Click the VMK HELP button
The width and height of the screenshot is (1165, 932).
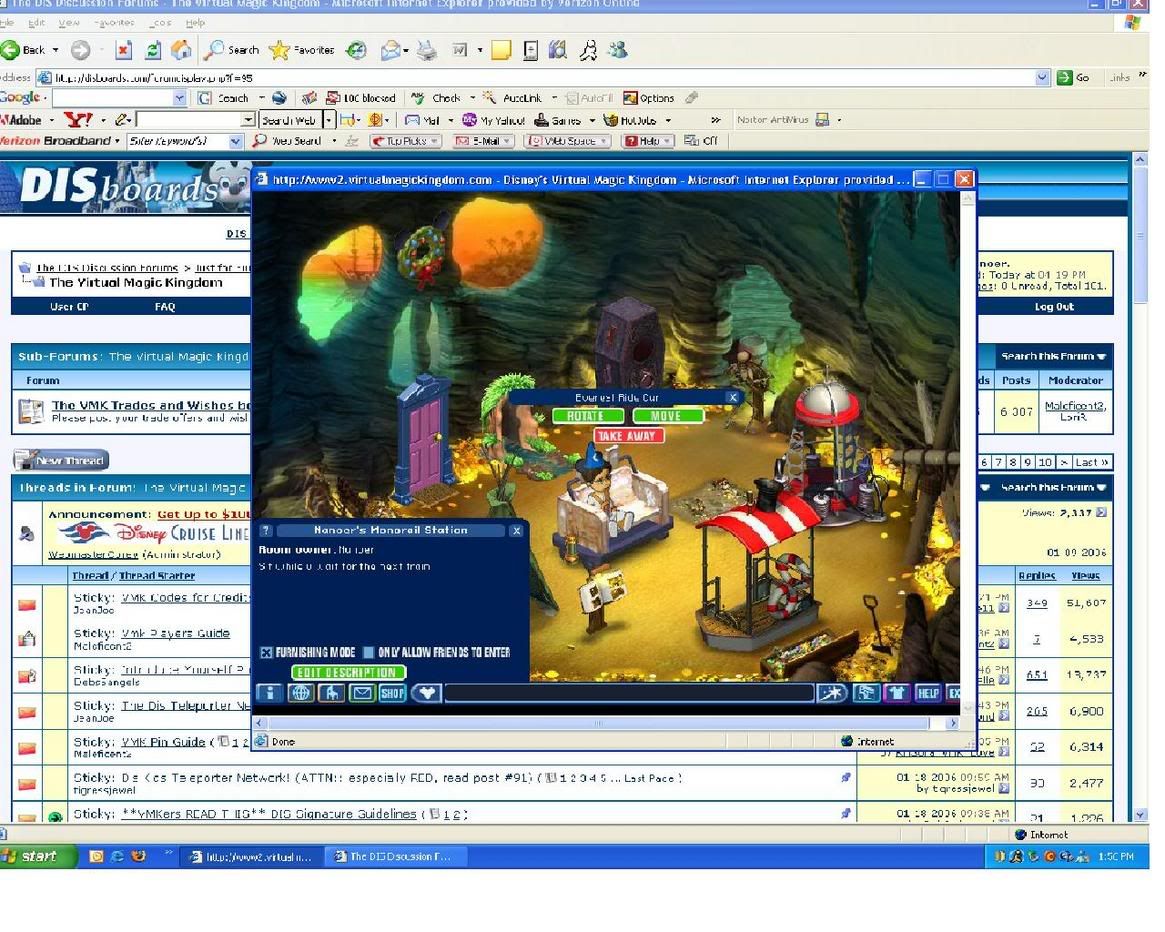pos(927,693)
